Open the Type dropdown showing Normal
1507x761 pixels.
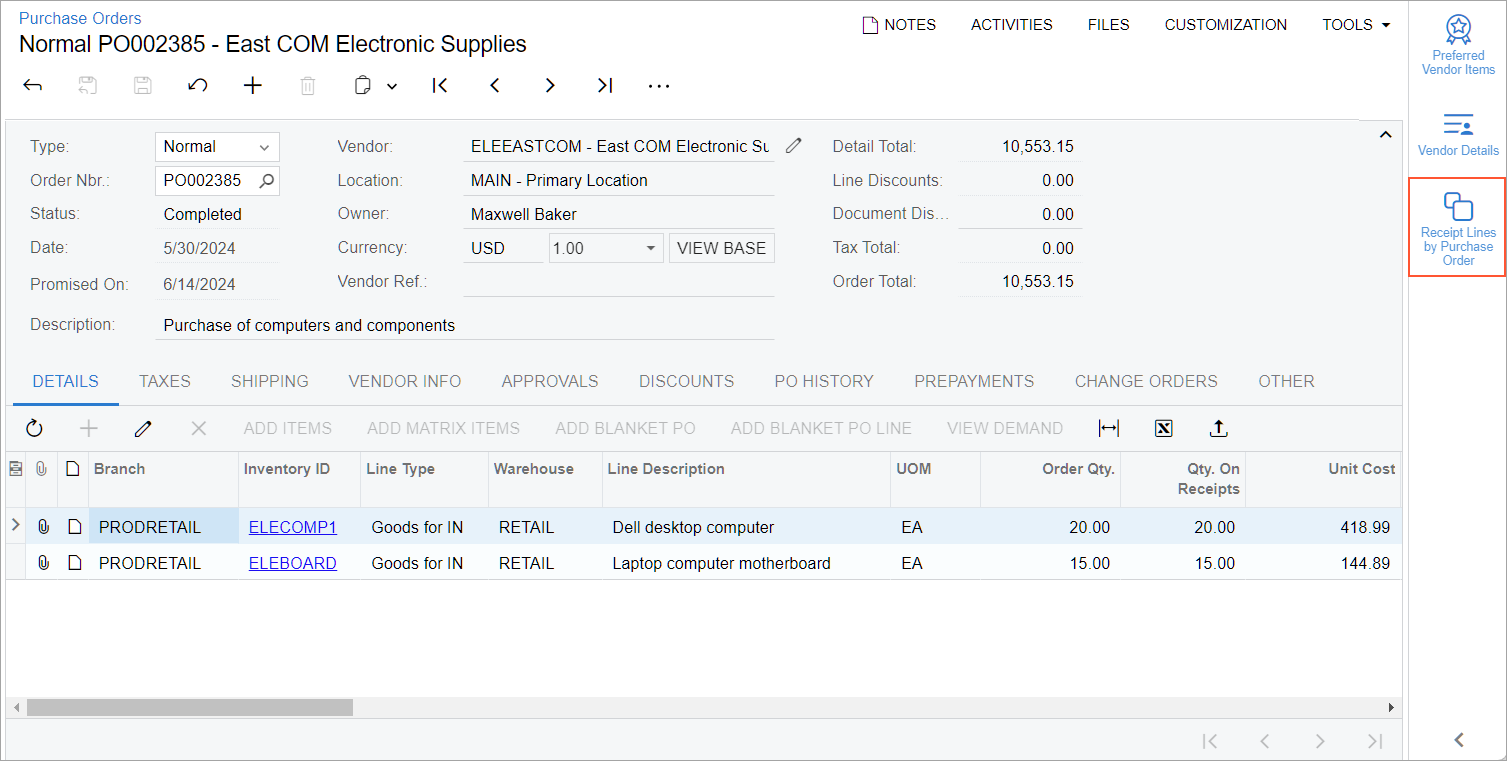[217, 147]
